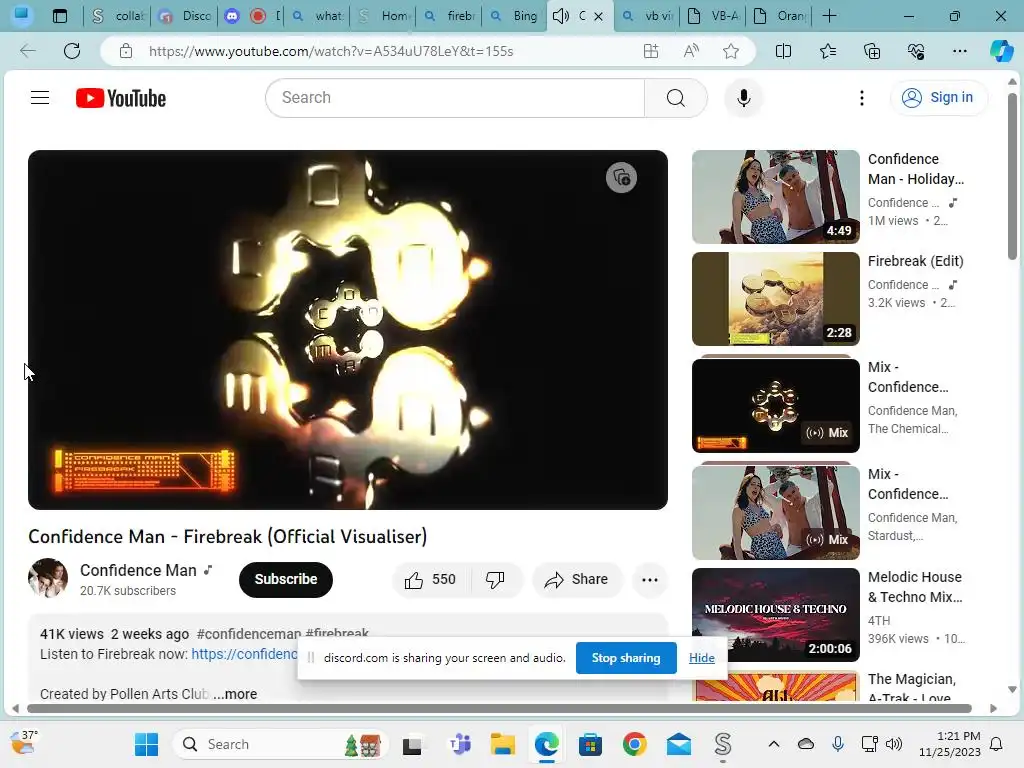Click the miniplayer overlay icon on the video
Screen dimensions: 1024x768
pyautogui.click(x=621, y=178)
